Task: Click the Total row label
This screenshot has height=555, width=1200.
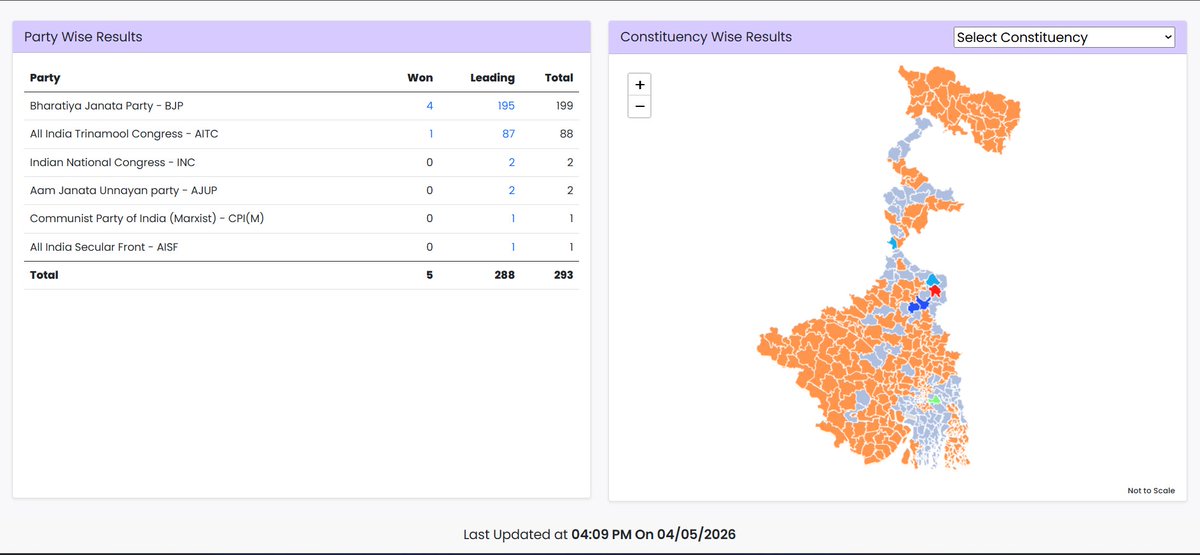Action: 44,275
